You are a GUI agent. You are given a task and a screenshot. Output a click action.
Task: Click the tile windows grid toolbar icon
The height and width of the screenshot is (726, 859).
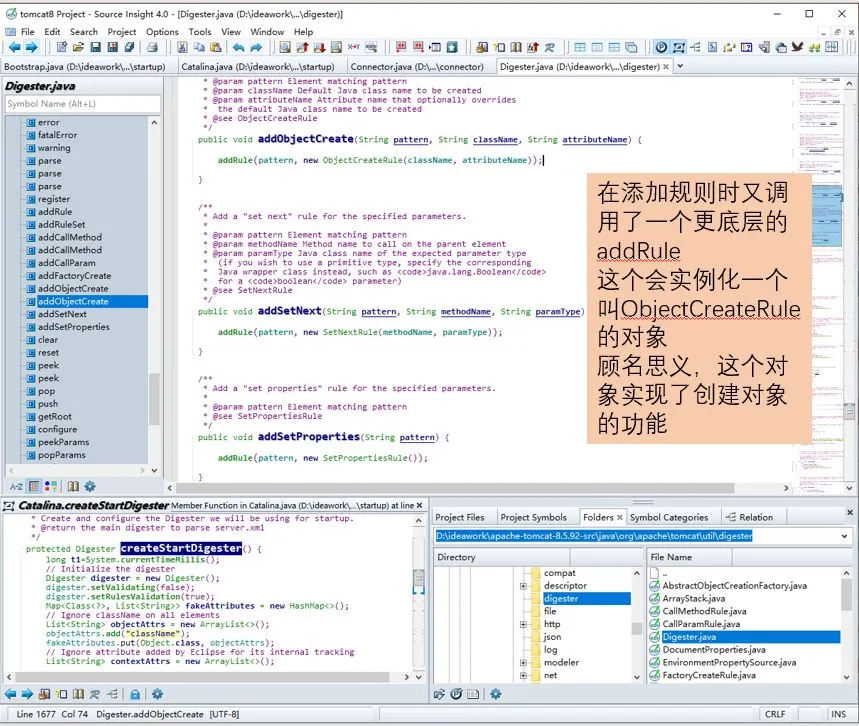click(580, 48)
